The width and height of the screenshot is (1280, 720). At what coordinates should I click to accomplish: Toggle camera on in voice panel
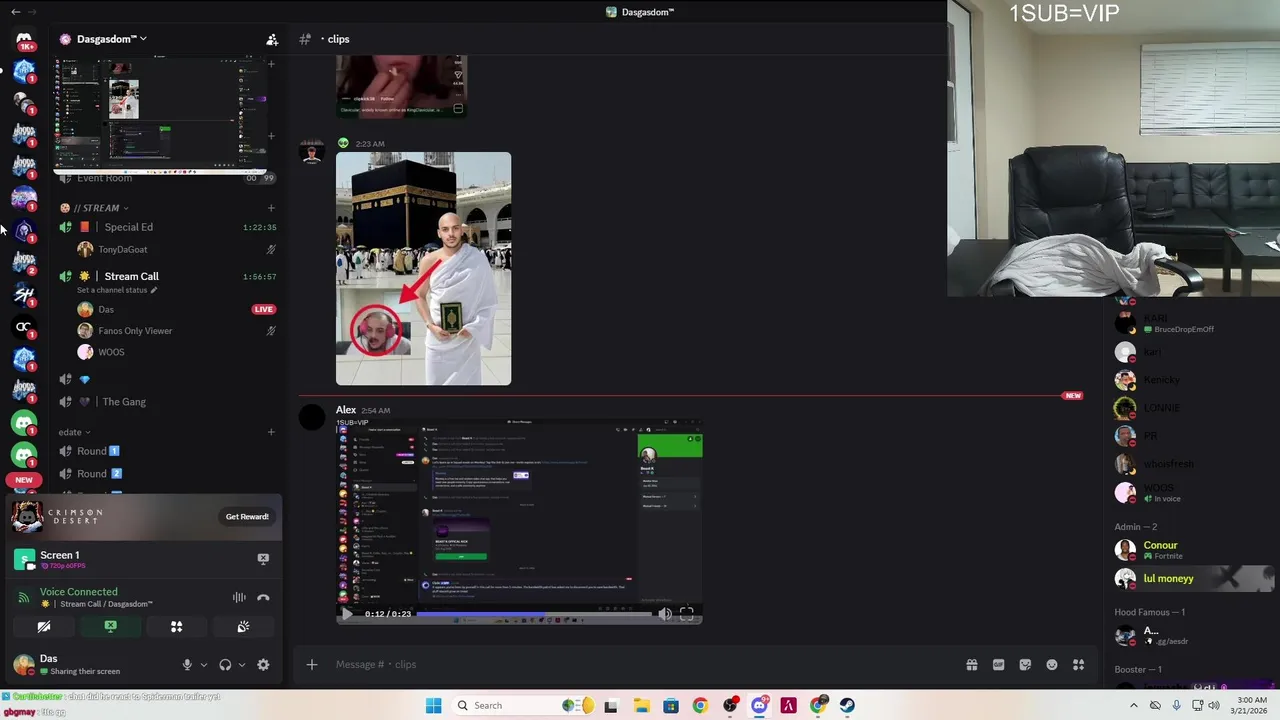44,627
